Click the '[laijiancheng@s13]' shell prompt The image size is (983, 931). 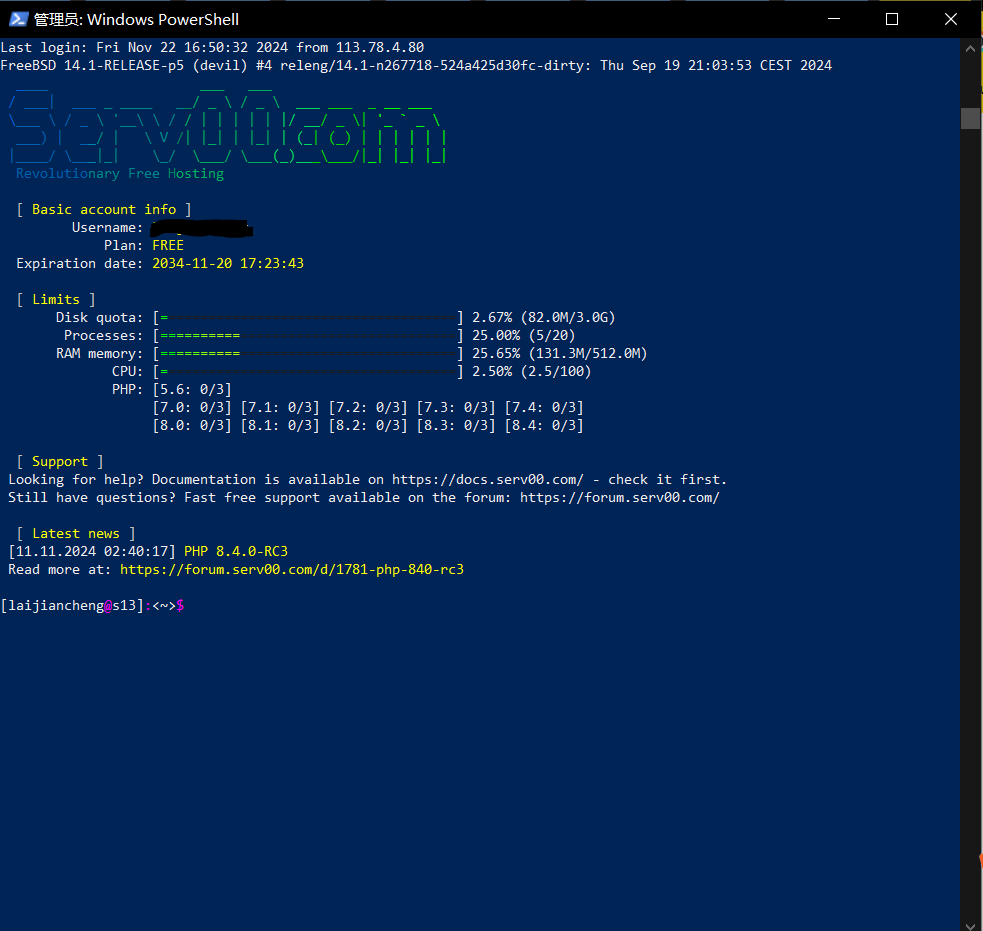73,606
